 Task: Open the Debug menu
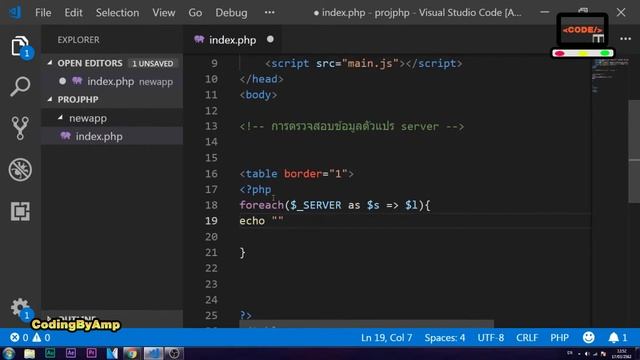click(231, 13)
